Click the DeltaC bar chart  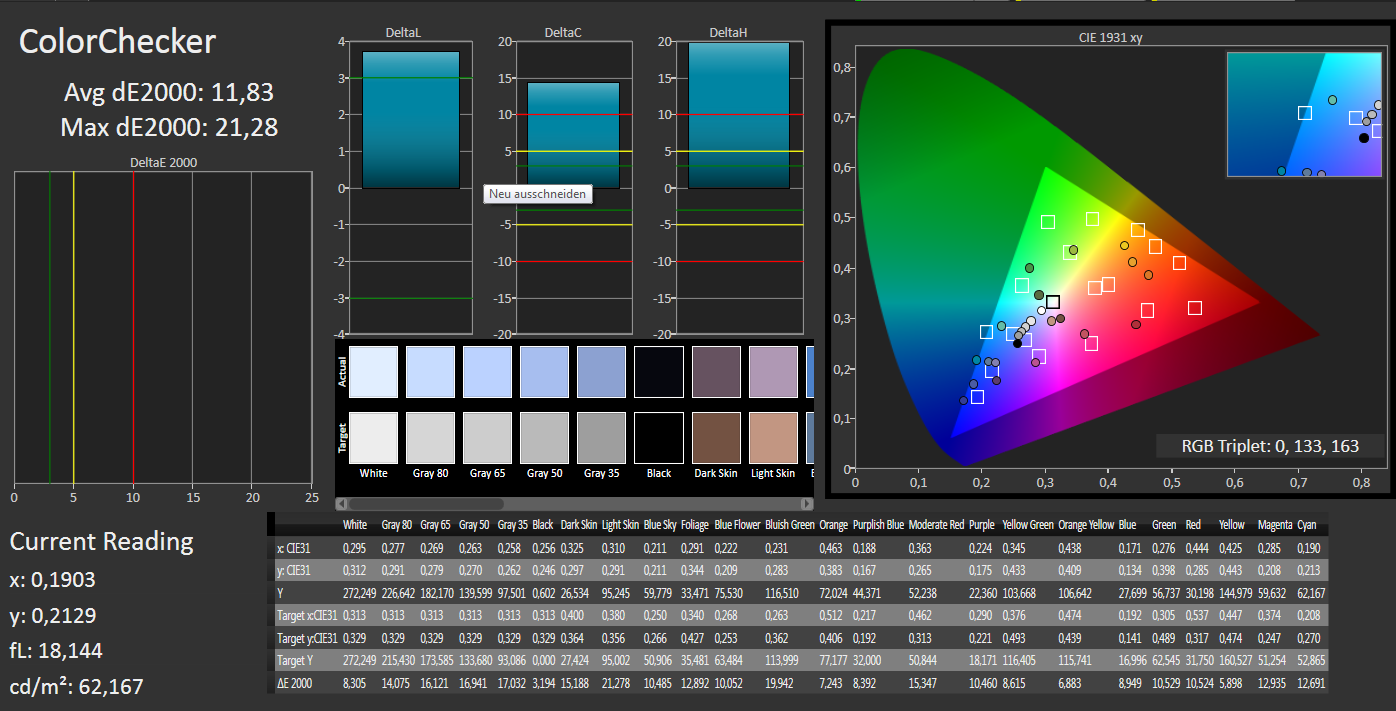point(573,187)
